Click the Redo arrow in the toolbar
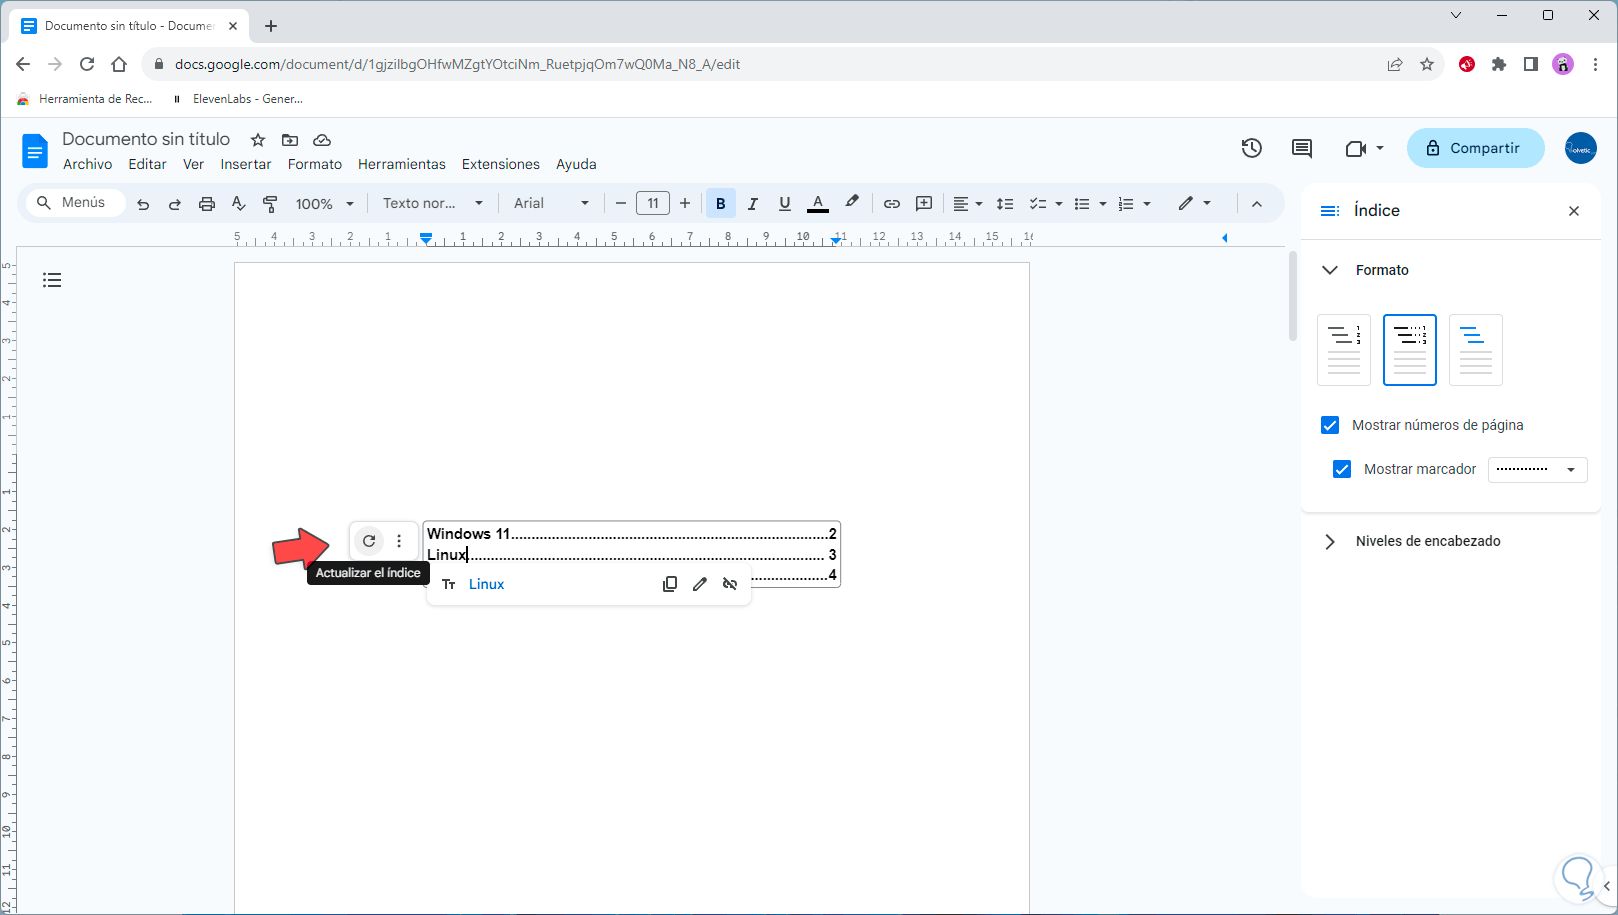 pos(175,204)
